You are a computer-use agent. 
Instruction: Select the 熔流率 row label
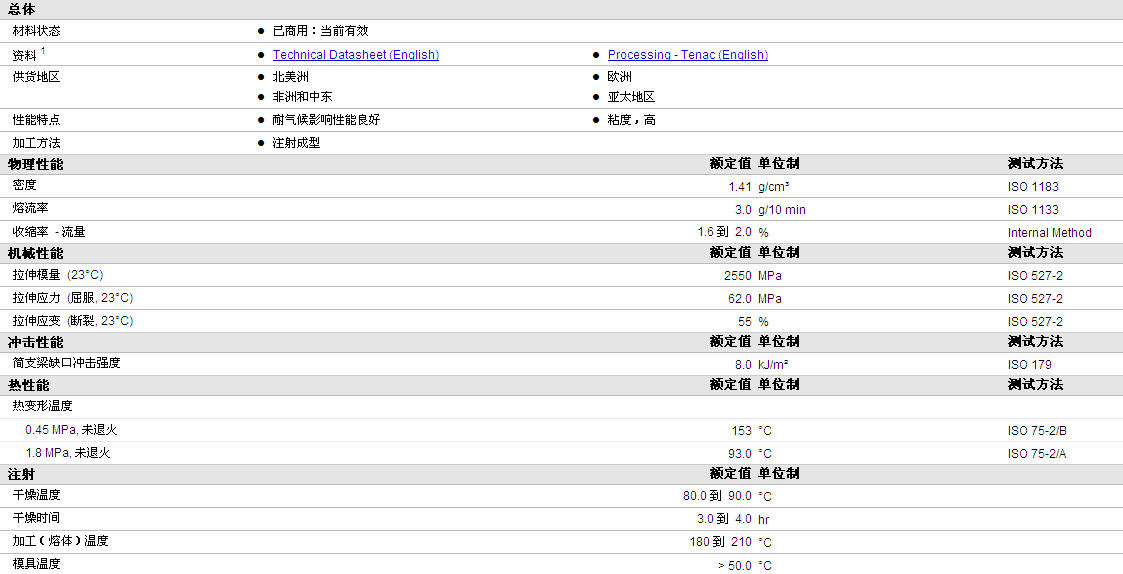pos(30,208)
